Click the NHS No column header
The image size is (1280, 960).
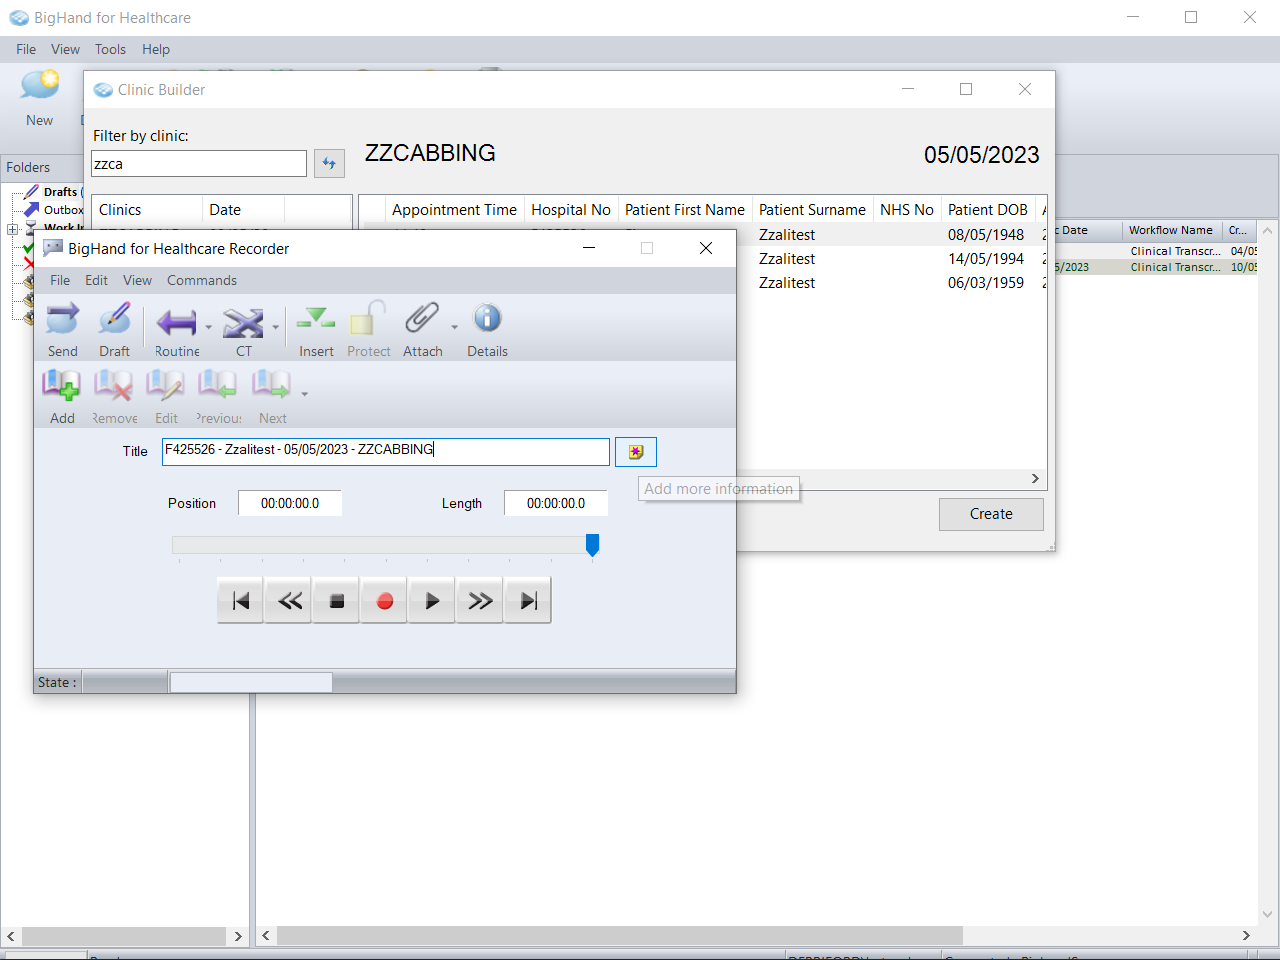(907, 209)
